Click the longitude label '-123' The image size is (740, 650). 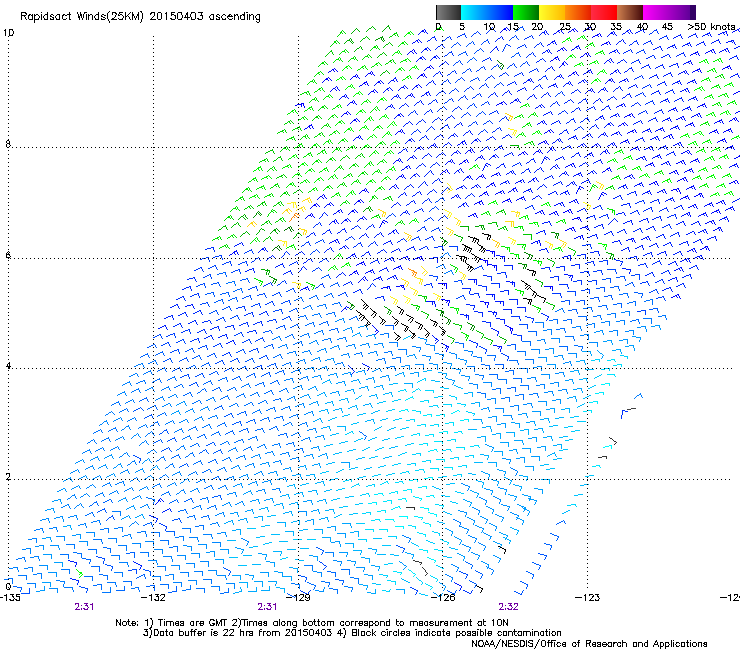(x=588, y=598)
